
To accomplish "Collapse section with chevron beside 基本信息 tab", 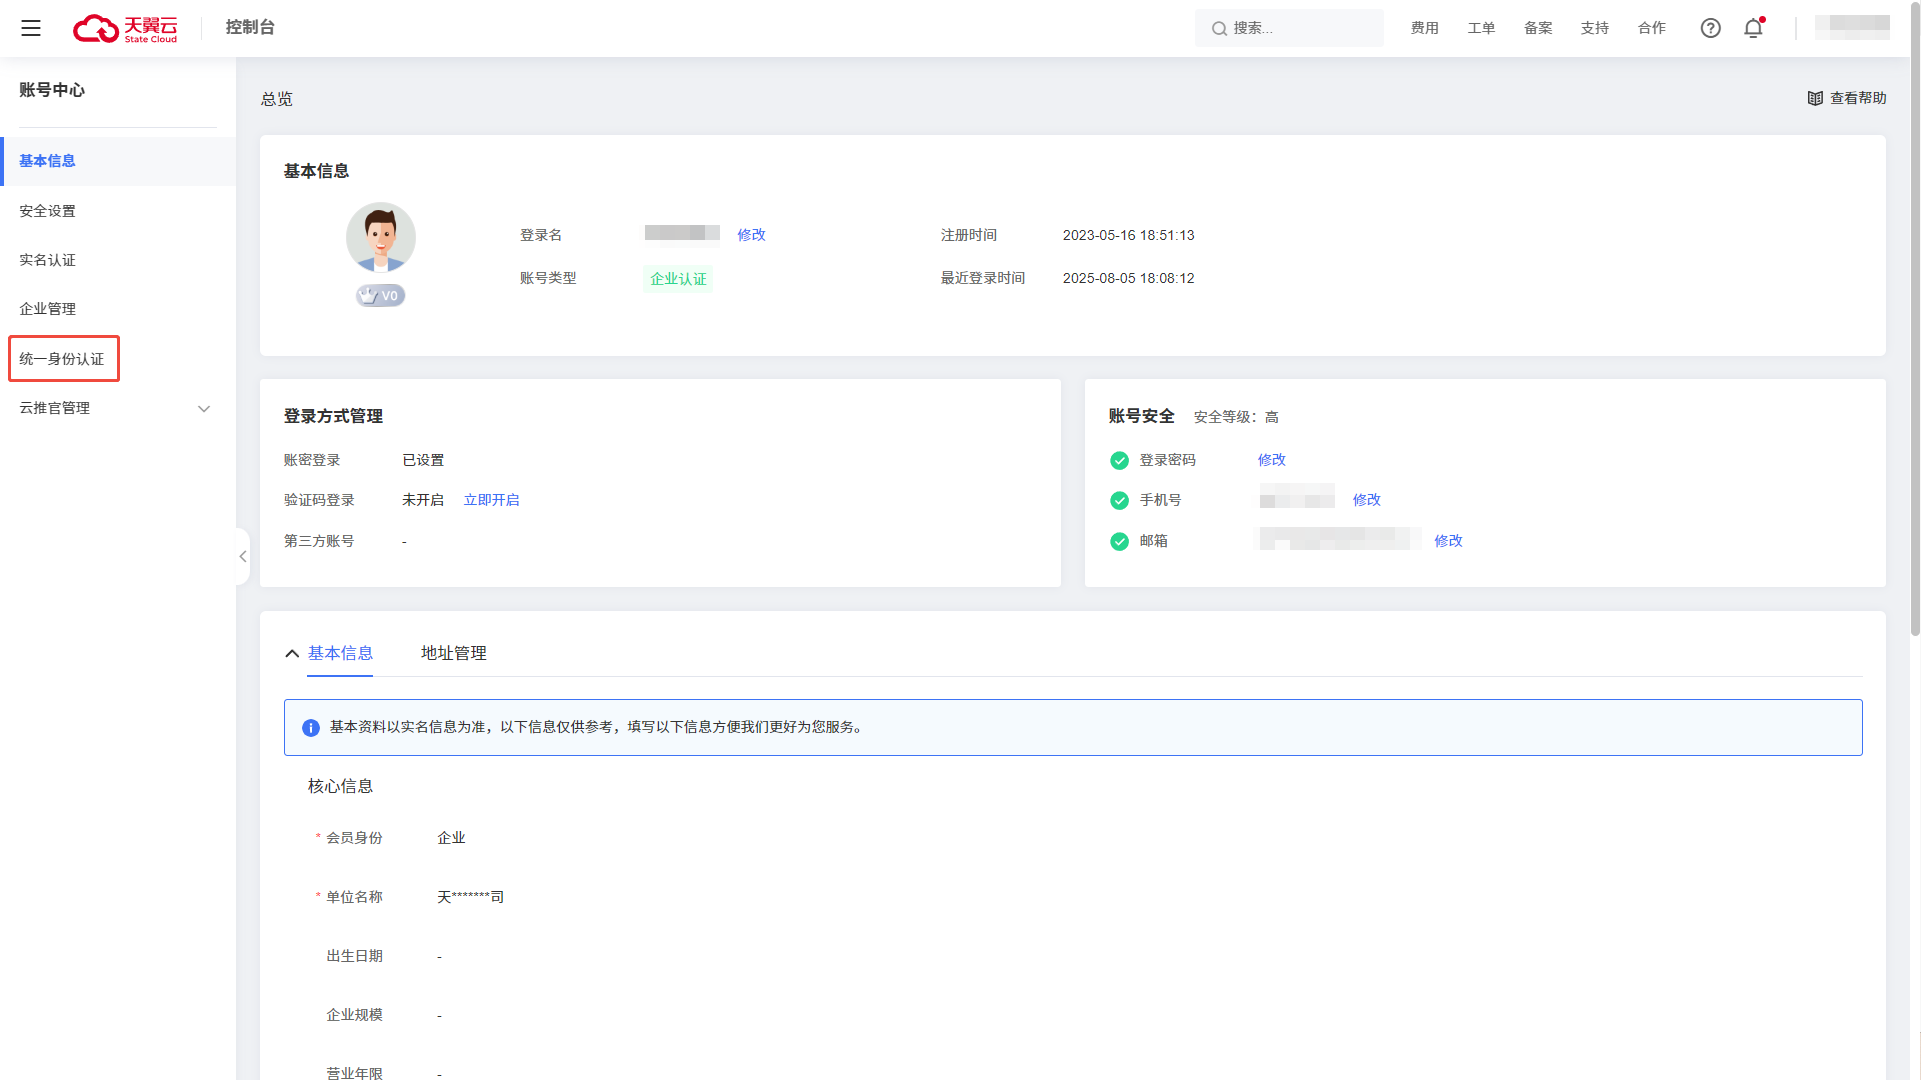I will tap(292, 654).
